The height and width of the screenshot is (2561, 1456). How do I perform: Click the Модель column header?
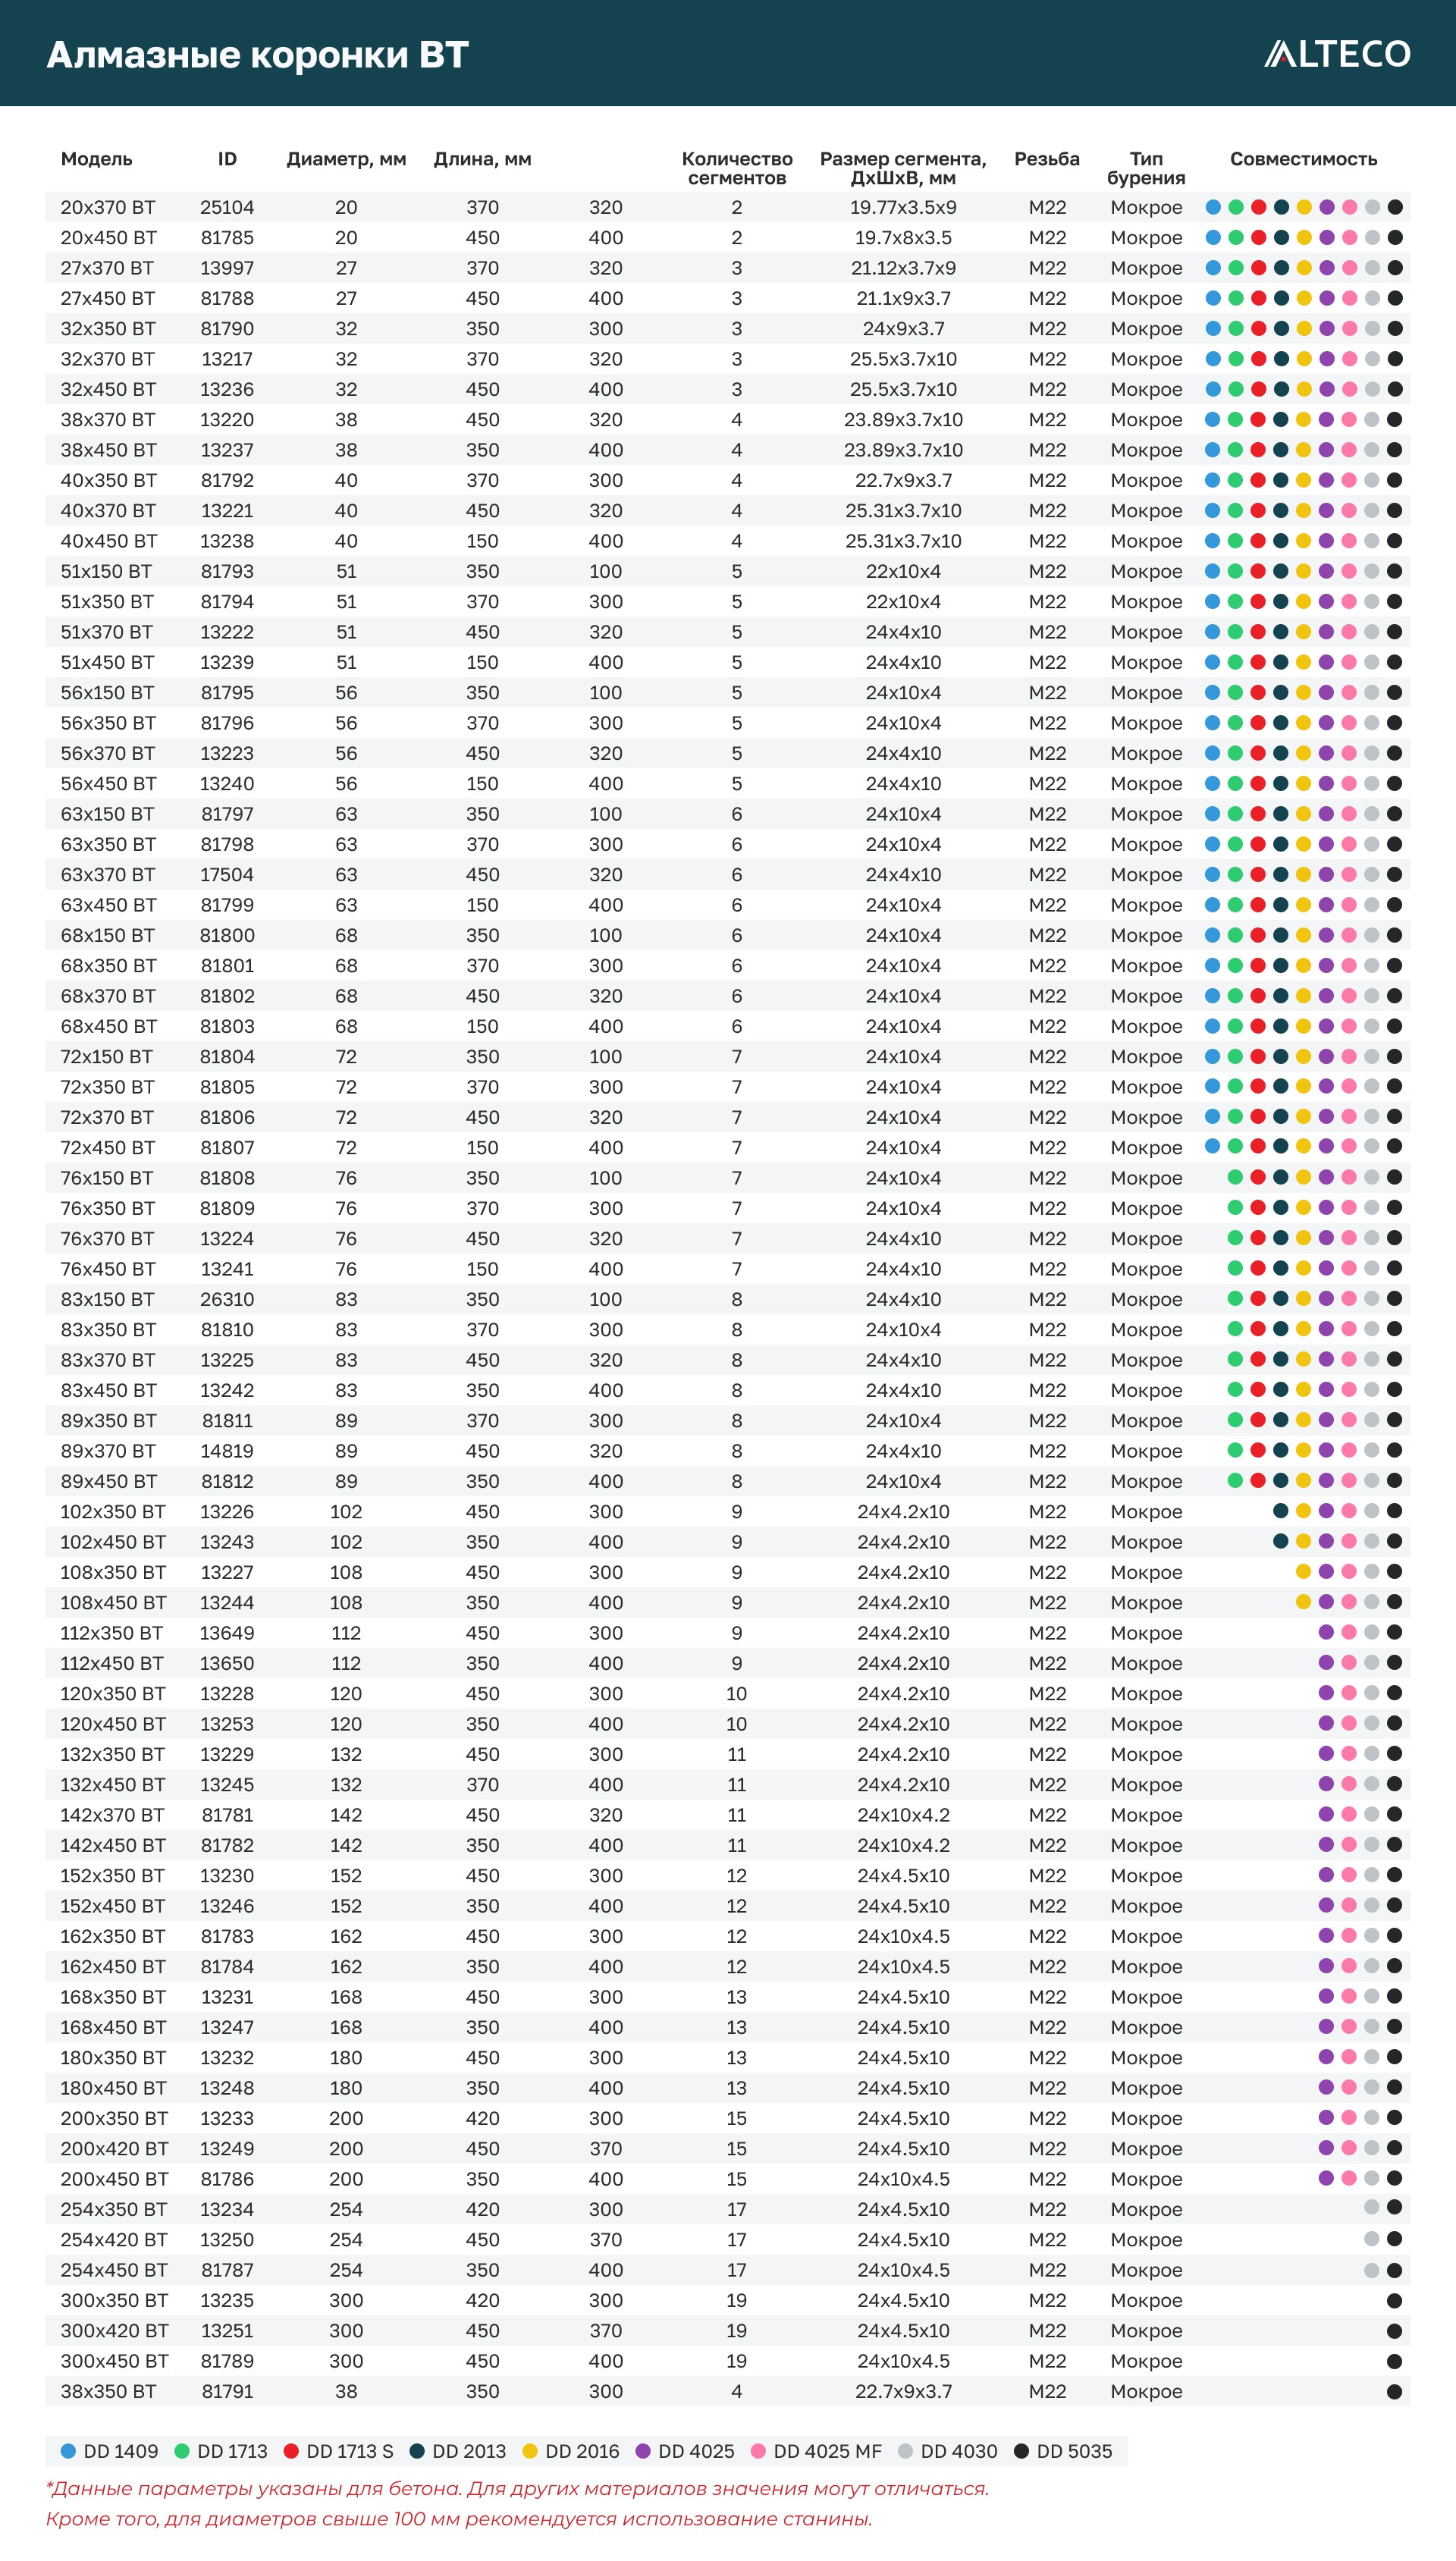coord(96,159)
